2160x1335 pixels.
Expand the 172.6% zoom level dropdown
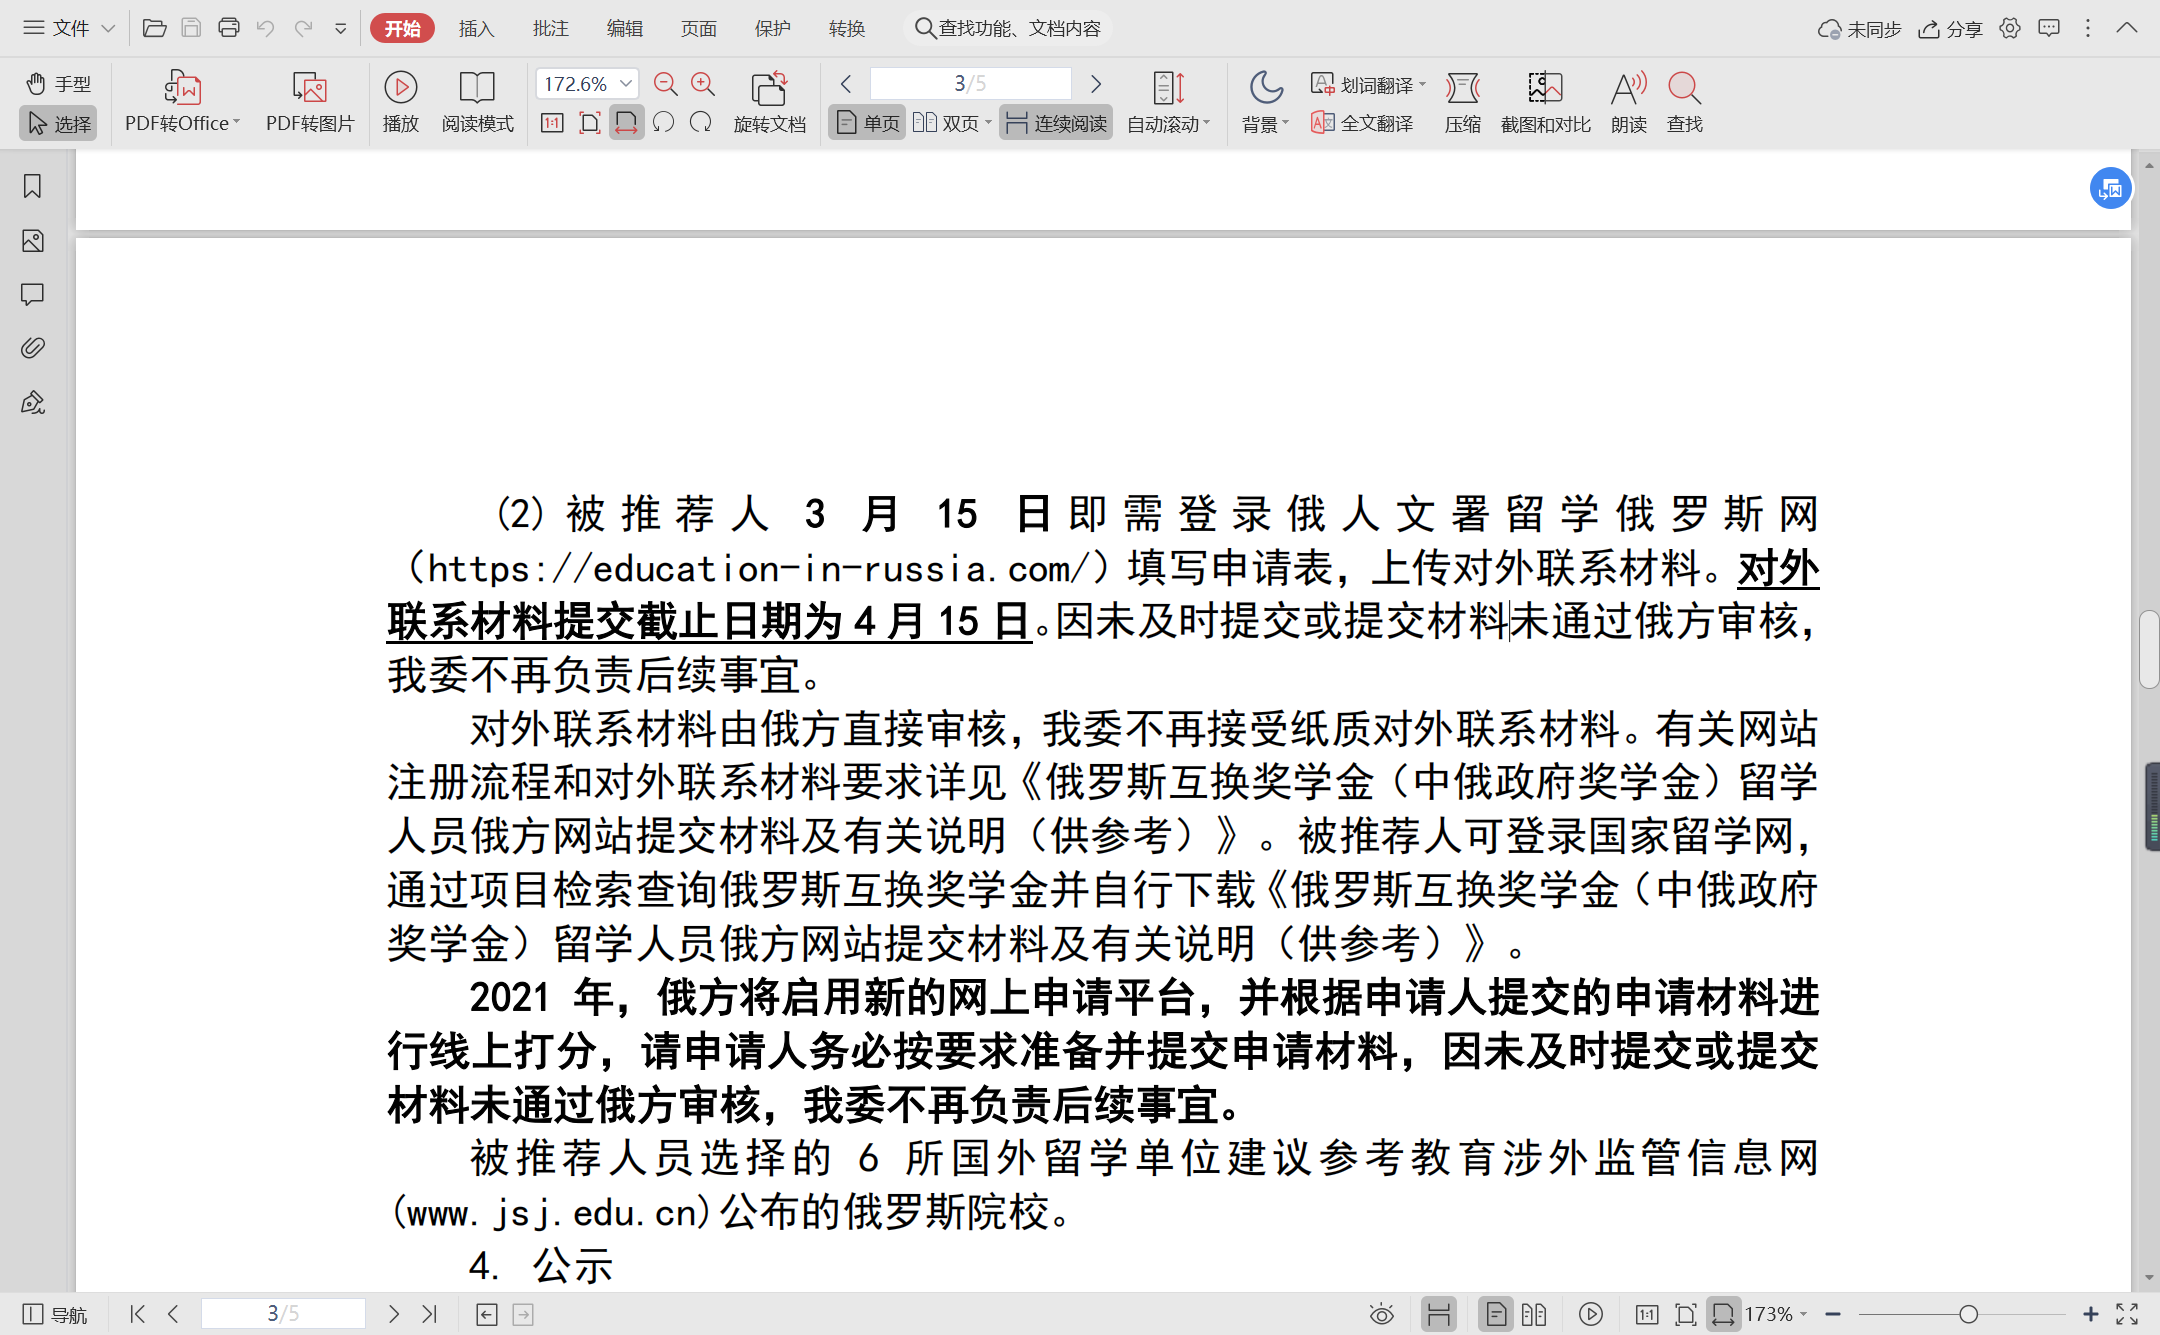coord(626,83)
